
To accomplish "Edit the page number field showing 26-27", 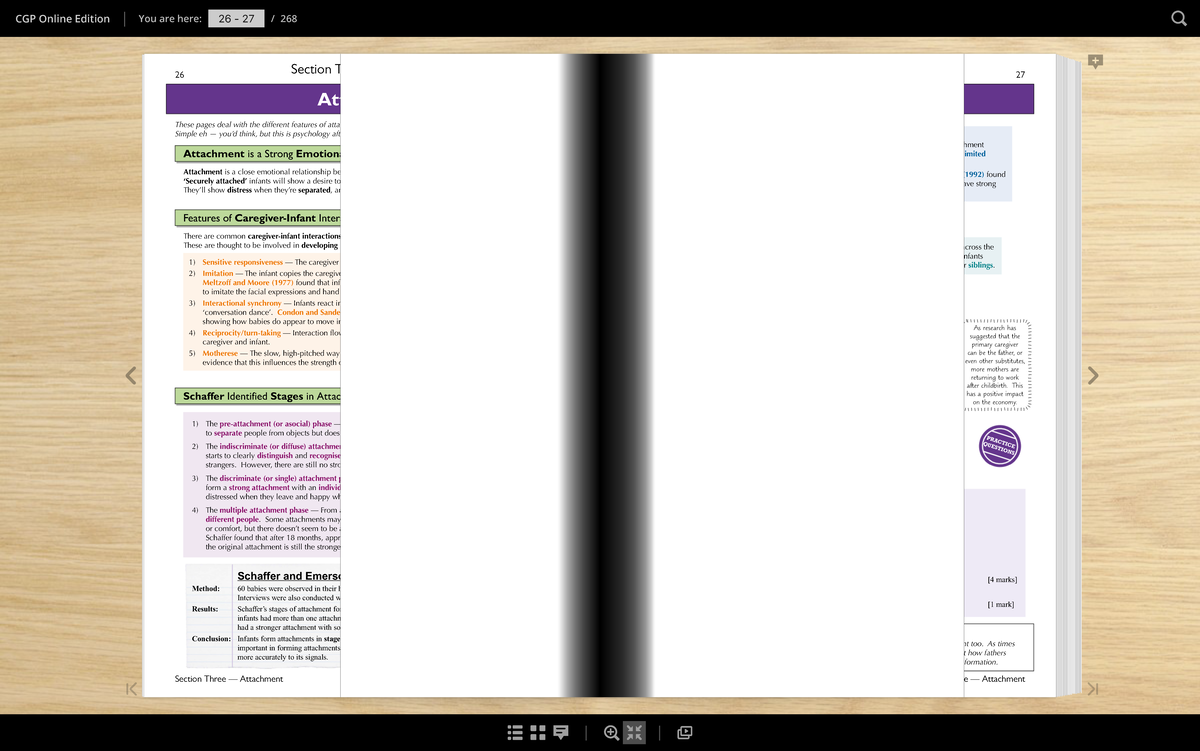I will 236,18.
